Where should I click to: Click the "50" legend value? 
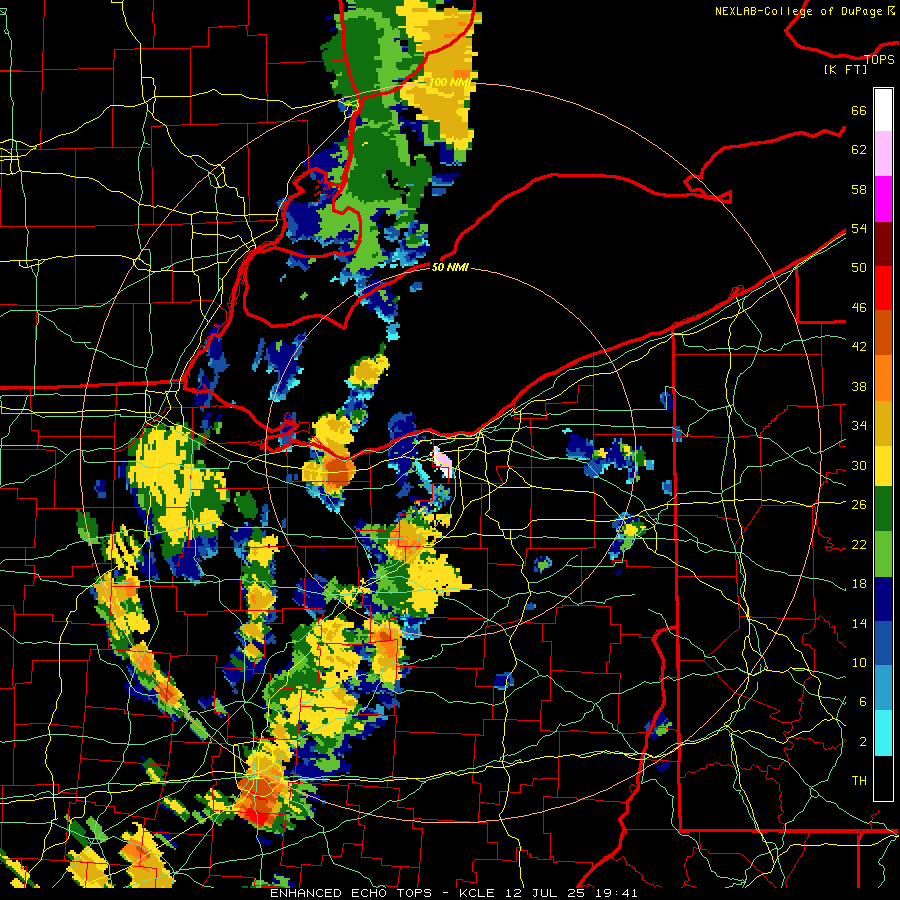[x=859, y=268]
